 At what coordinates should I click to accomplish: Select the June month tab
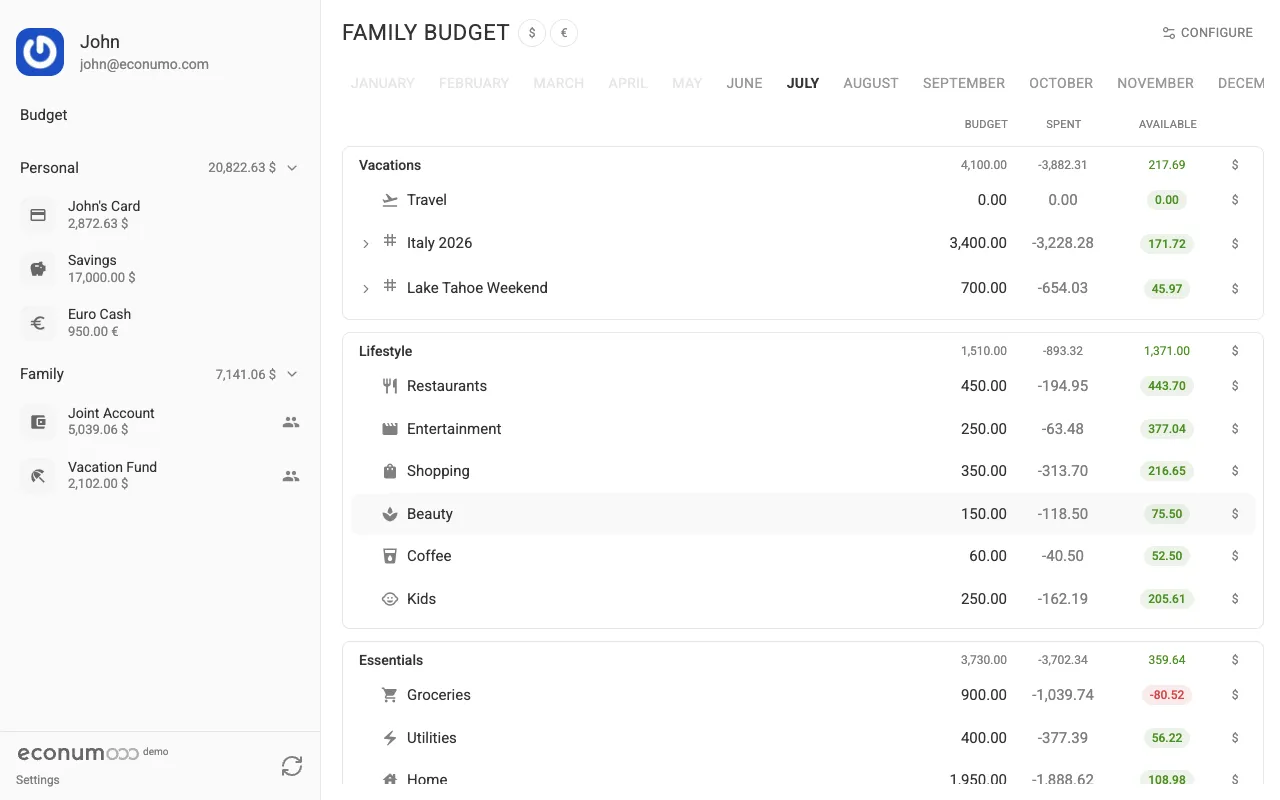(x=744, y=83)
